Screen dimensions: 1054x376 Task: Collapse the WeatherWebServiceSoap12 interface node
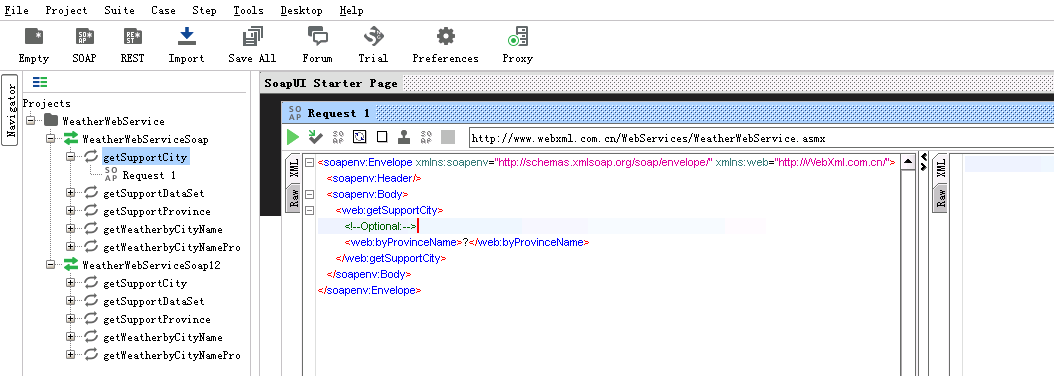pos(50,265)
